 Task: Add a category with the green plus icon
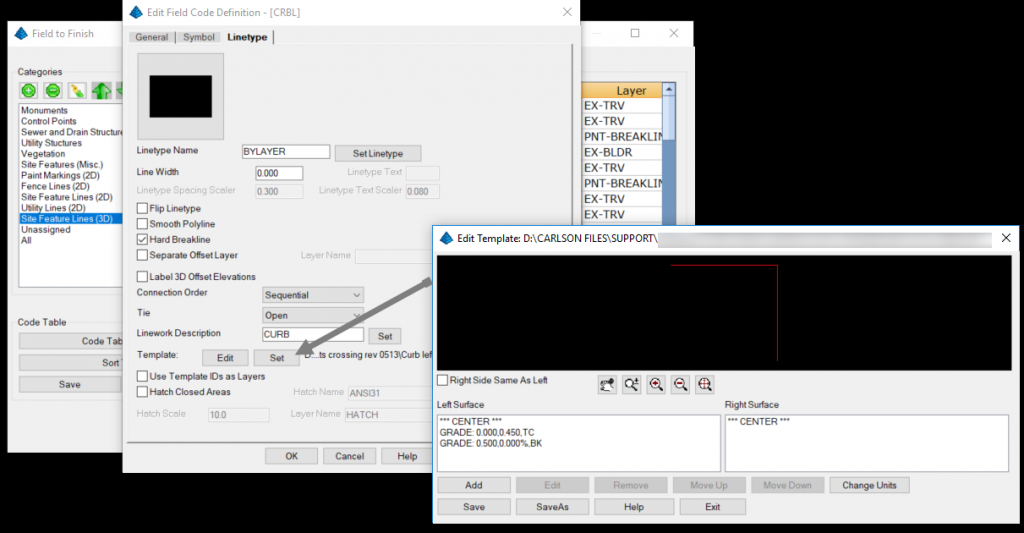coord(29,91)
